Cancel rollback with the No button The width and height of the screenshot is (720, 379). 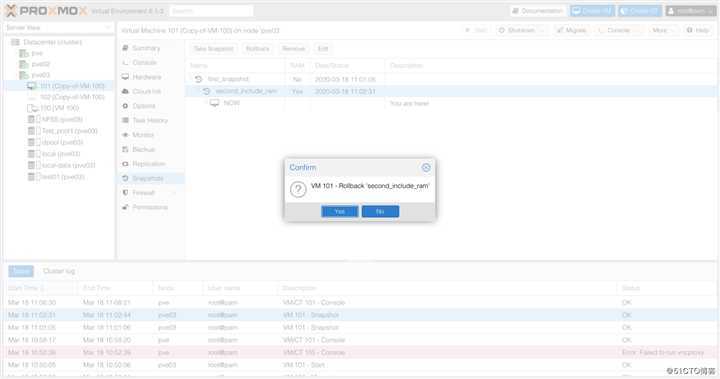point(380,211)
